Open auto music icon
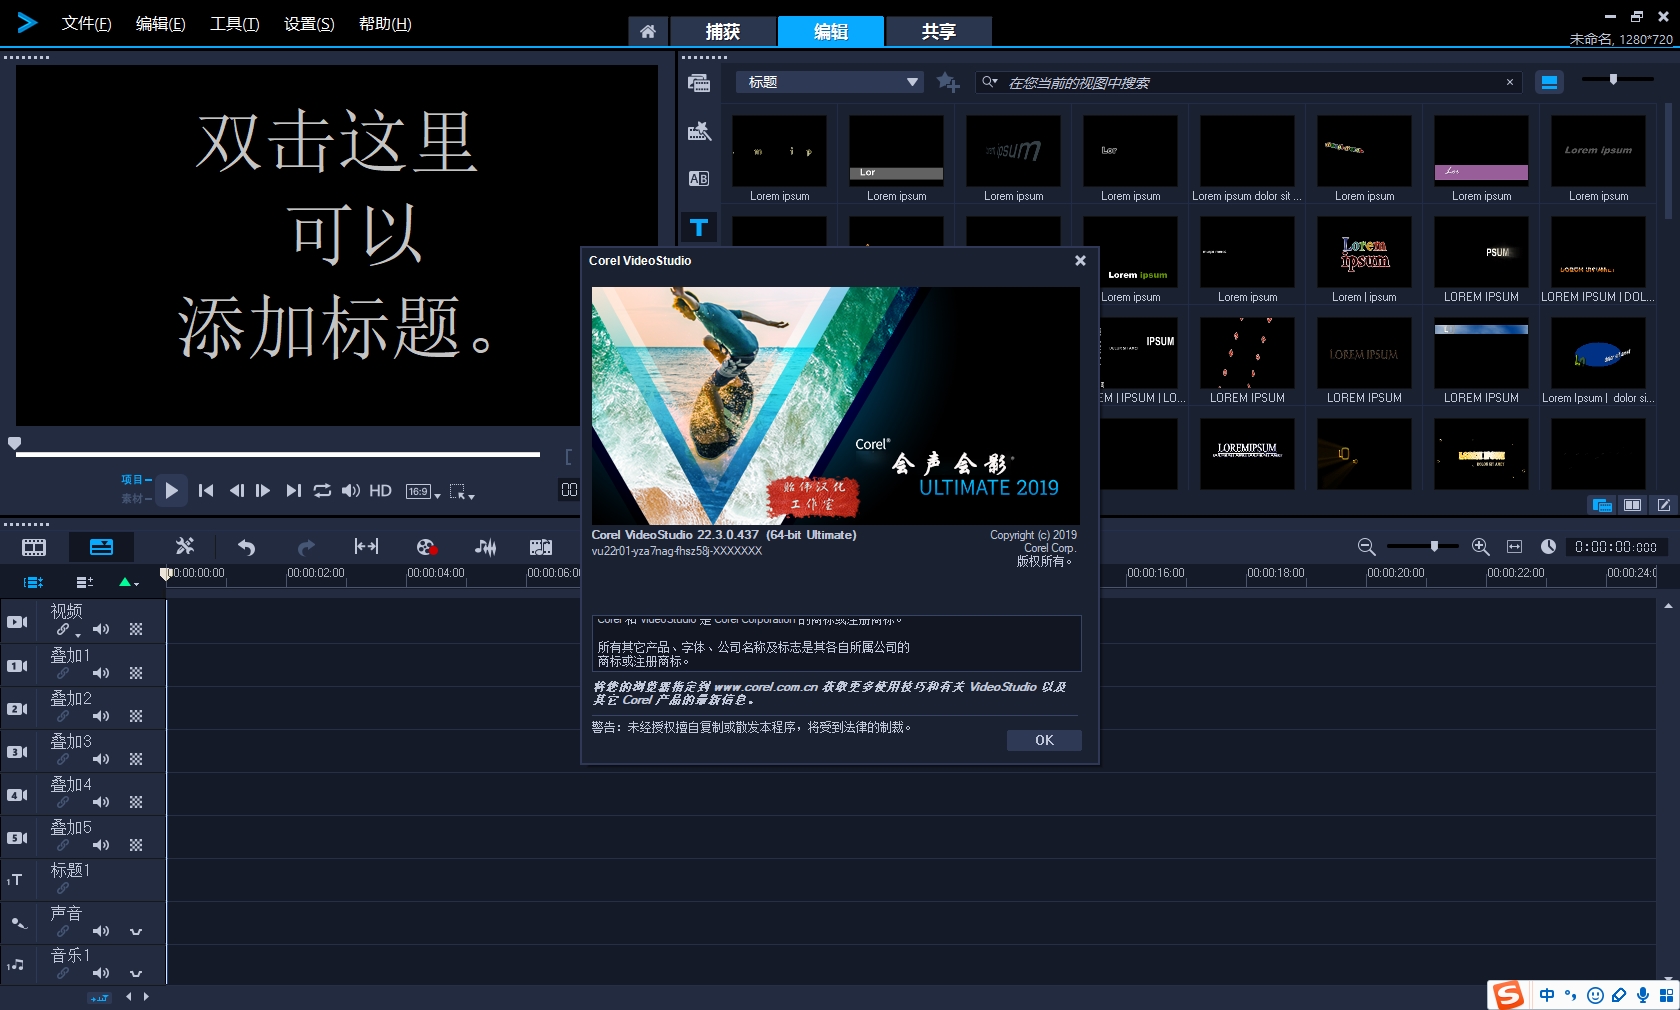 [541, 547]
